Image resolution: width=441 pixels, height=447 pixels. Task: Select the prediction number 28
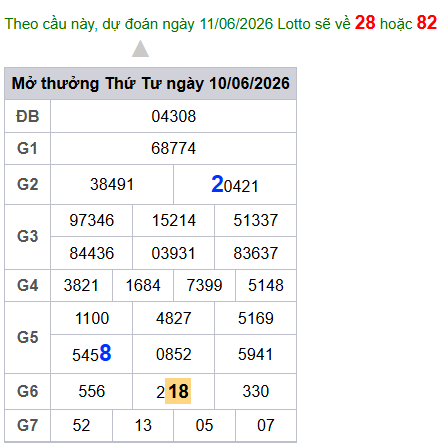pos(365,23)
